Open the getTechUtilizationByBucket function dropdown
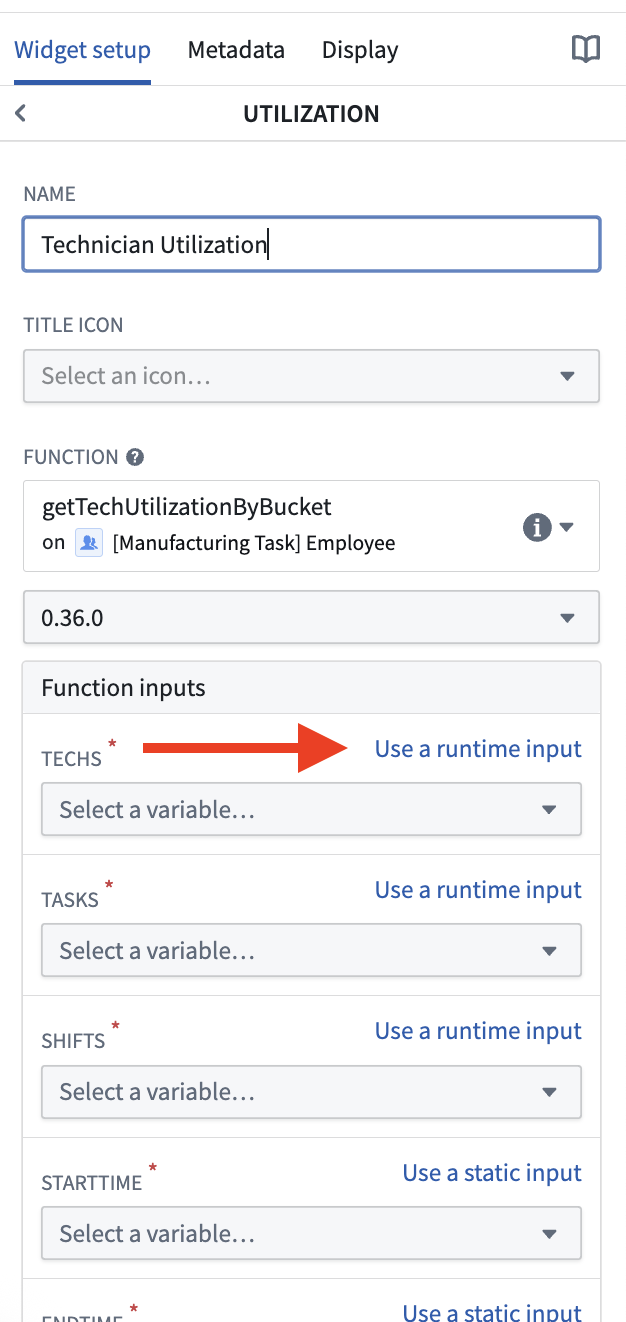This screenshot has height=1322, width=626. click(x=311, y=526)
